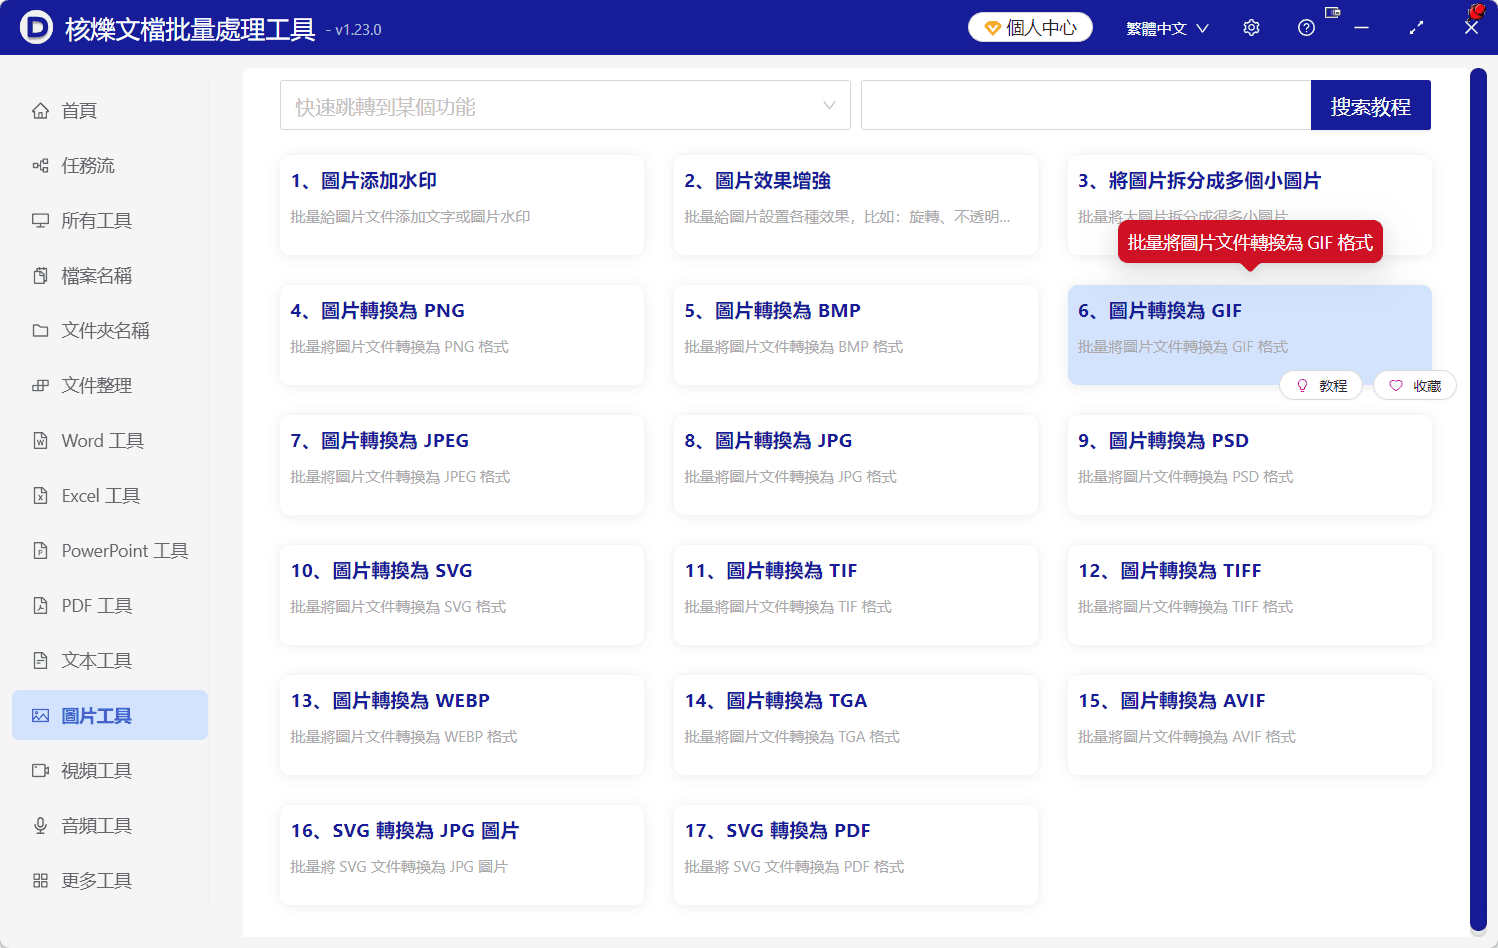The image size is (1498, 948).
Task: Click the PDF document icon in sidebar
Action: (x=40, y=605)
